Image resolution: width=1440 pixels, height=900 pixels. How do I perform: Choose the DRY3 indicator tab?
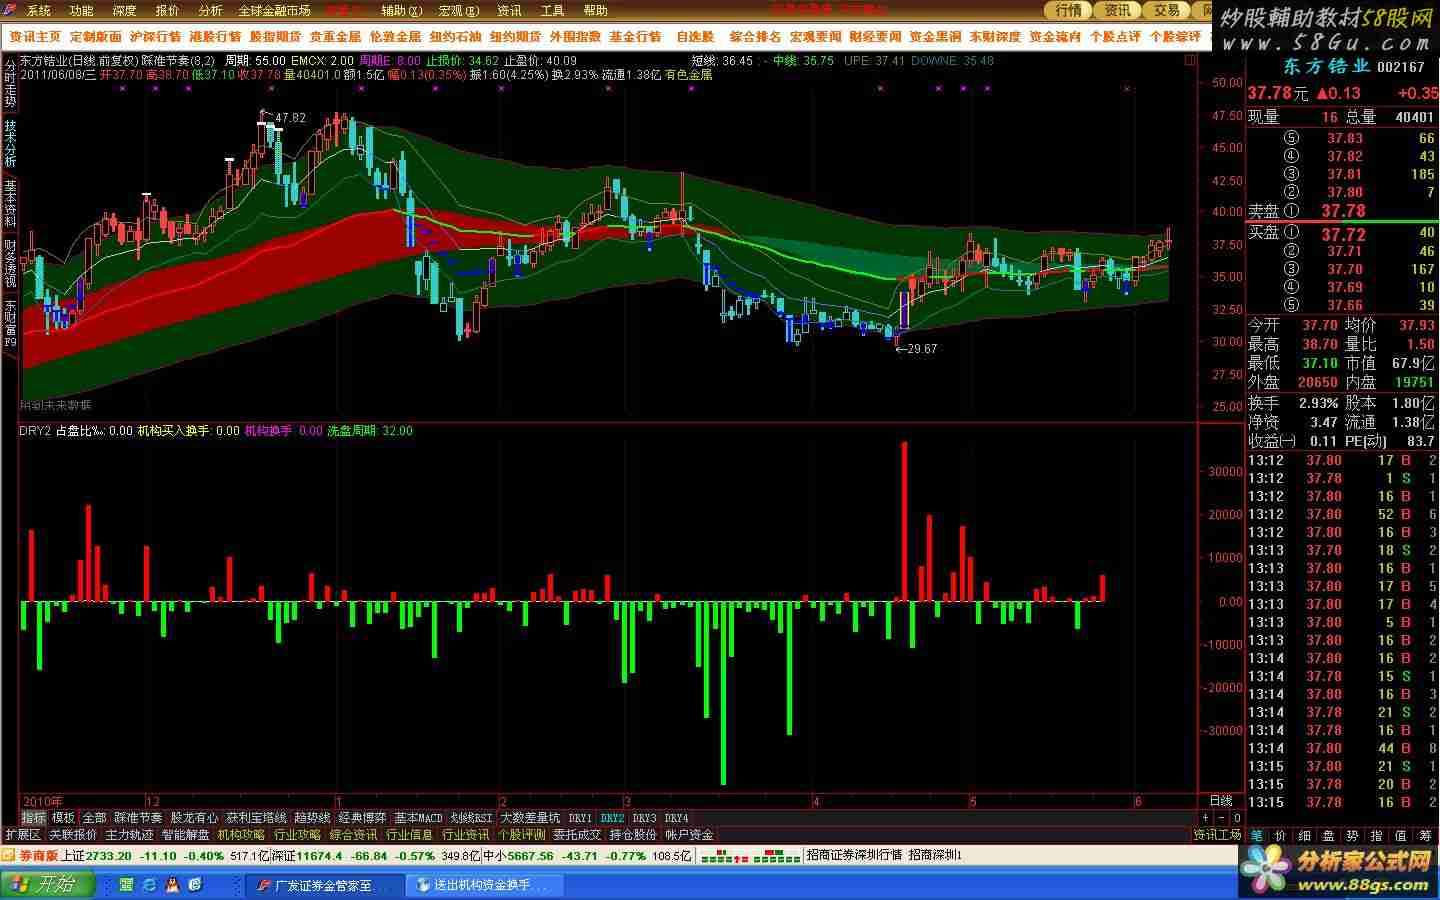pos(644,818)
